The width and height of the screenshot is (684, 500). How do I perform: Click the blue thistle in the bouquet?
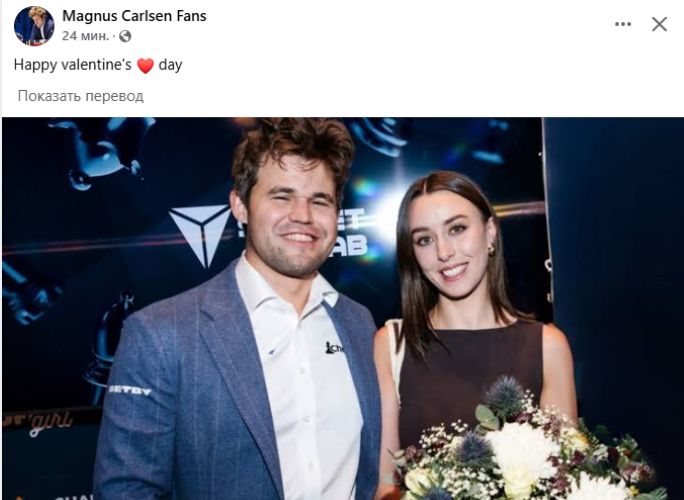pos(505,395)
